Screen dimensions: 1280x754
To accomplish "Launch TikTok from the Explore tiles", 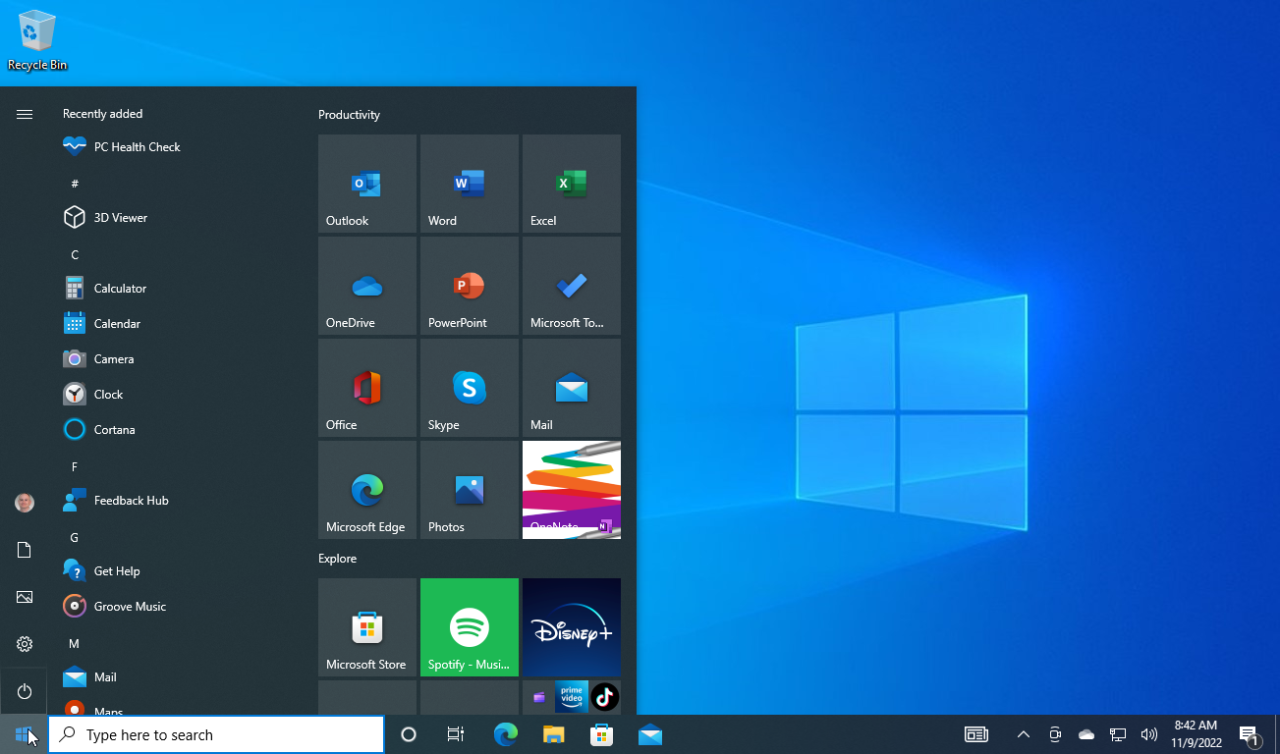I will pyautogui.click(x=604, y=697).
